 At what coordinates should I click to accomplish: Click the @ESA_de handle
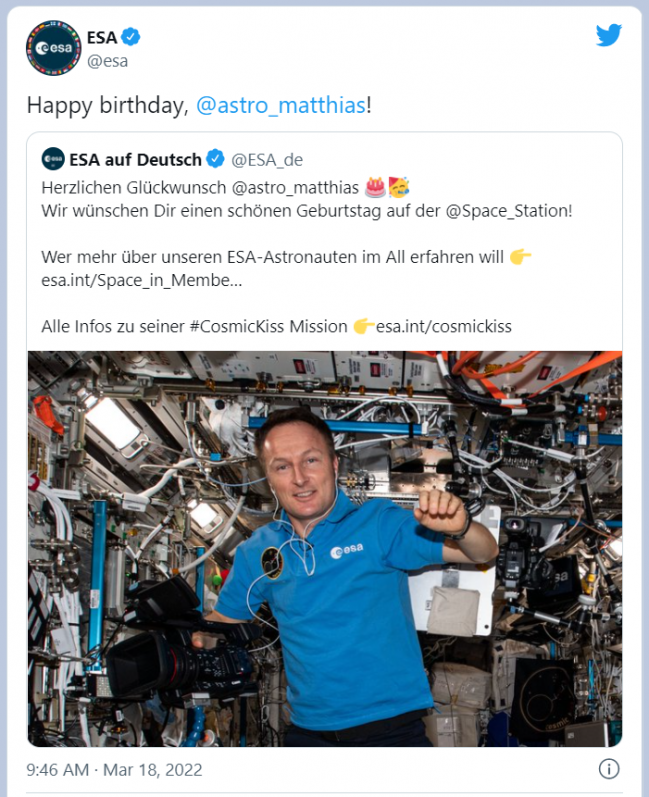click(x=267, y=159)
